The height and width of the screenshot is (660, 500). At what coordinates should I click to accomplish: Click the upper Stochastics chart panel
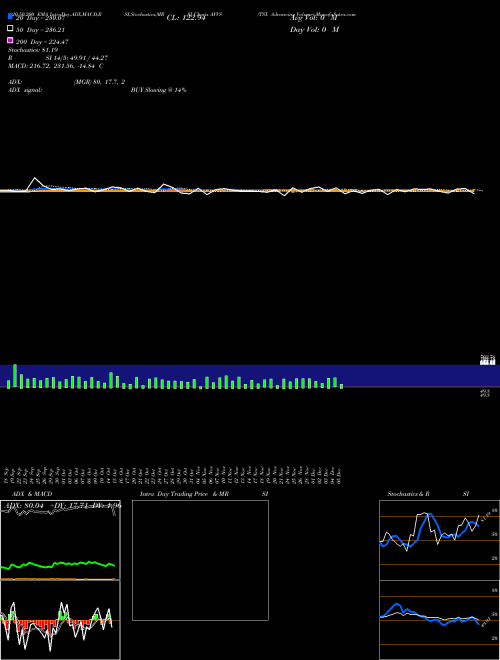[x=439, y=540]
